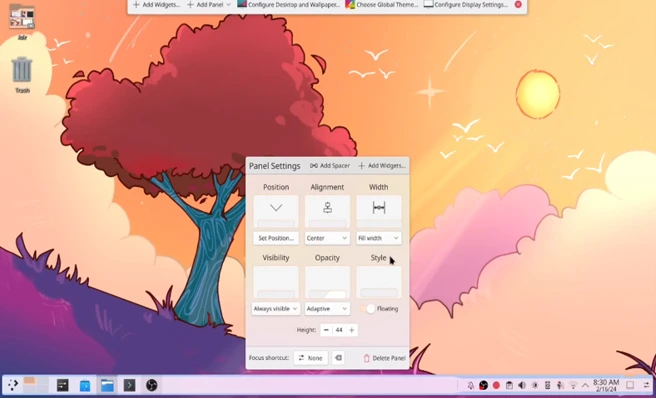Click the Opacity preview tile
This screenshot has height=399, width=656.
(x=327, y=282)
